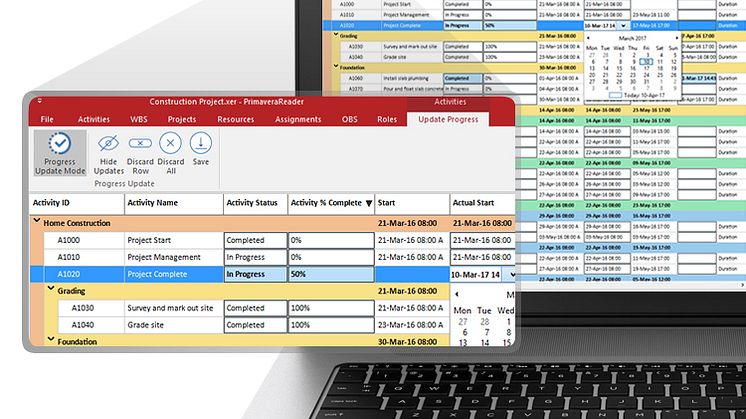Click next month arrow in background calendar

[x=677, y=38]
